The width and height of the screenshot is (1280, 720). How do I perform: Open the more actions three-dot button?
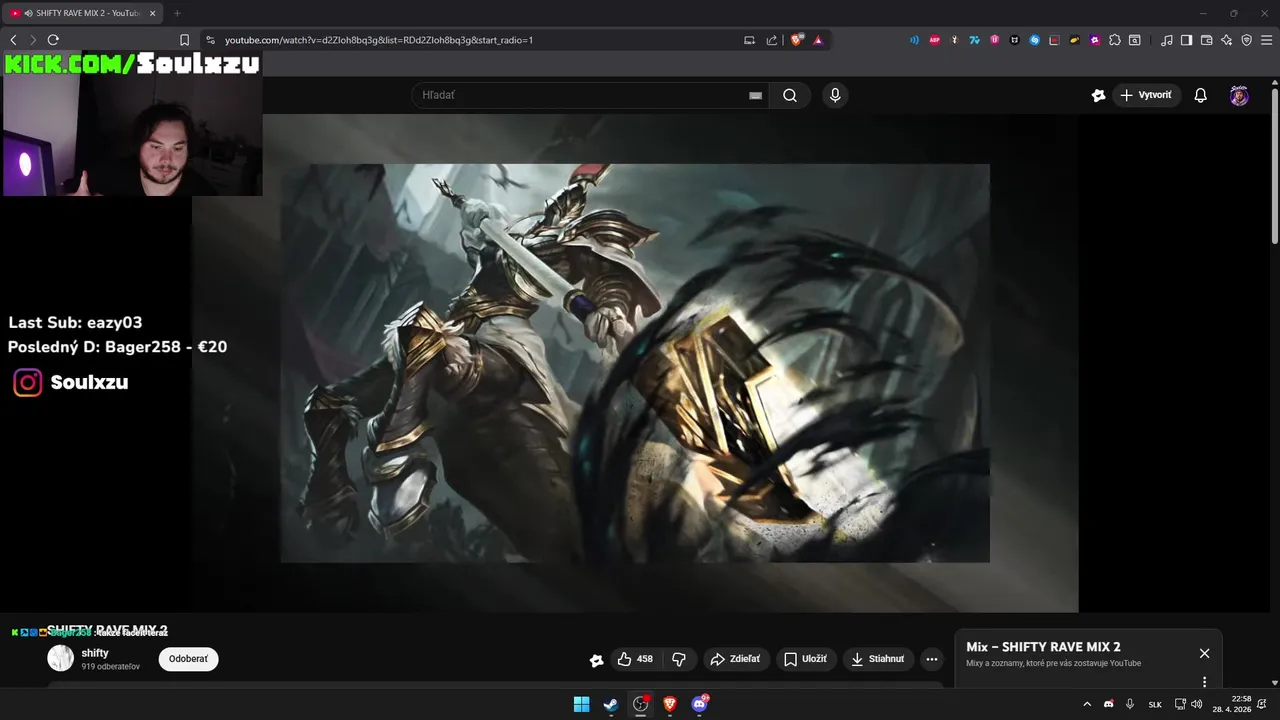pos(932,659)
